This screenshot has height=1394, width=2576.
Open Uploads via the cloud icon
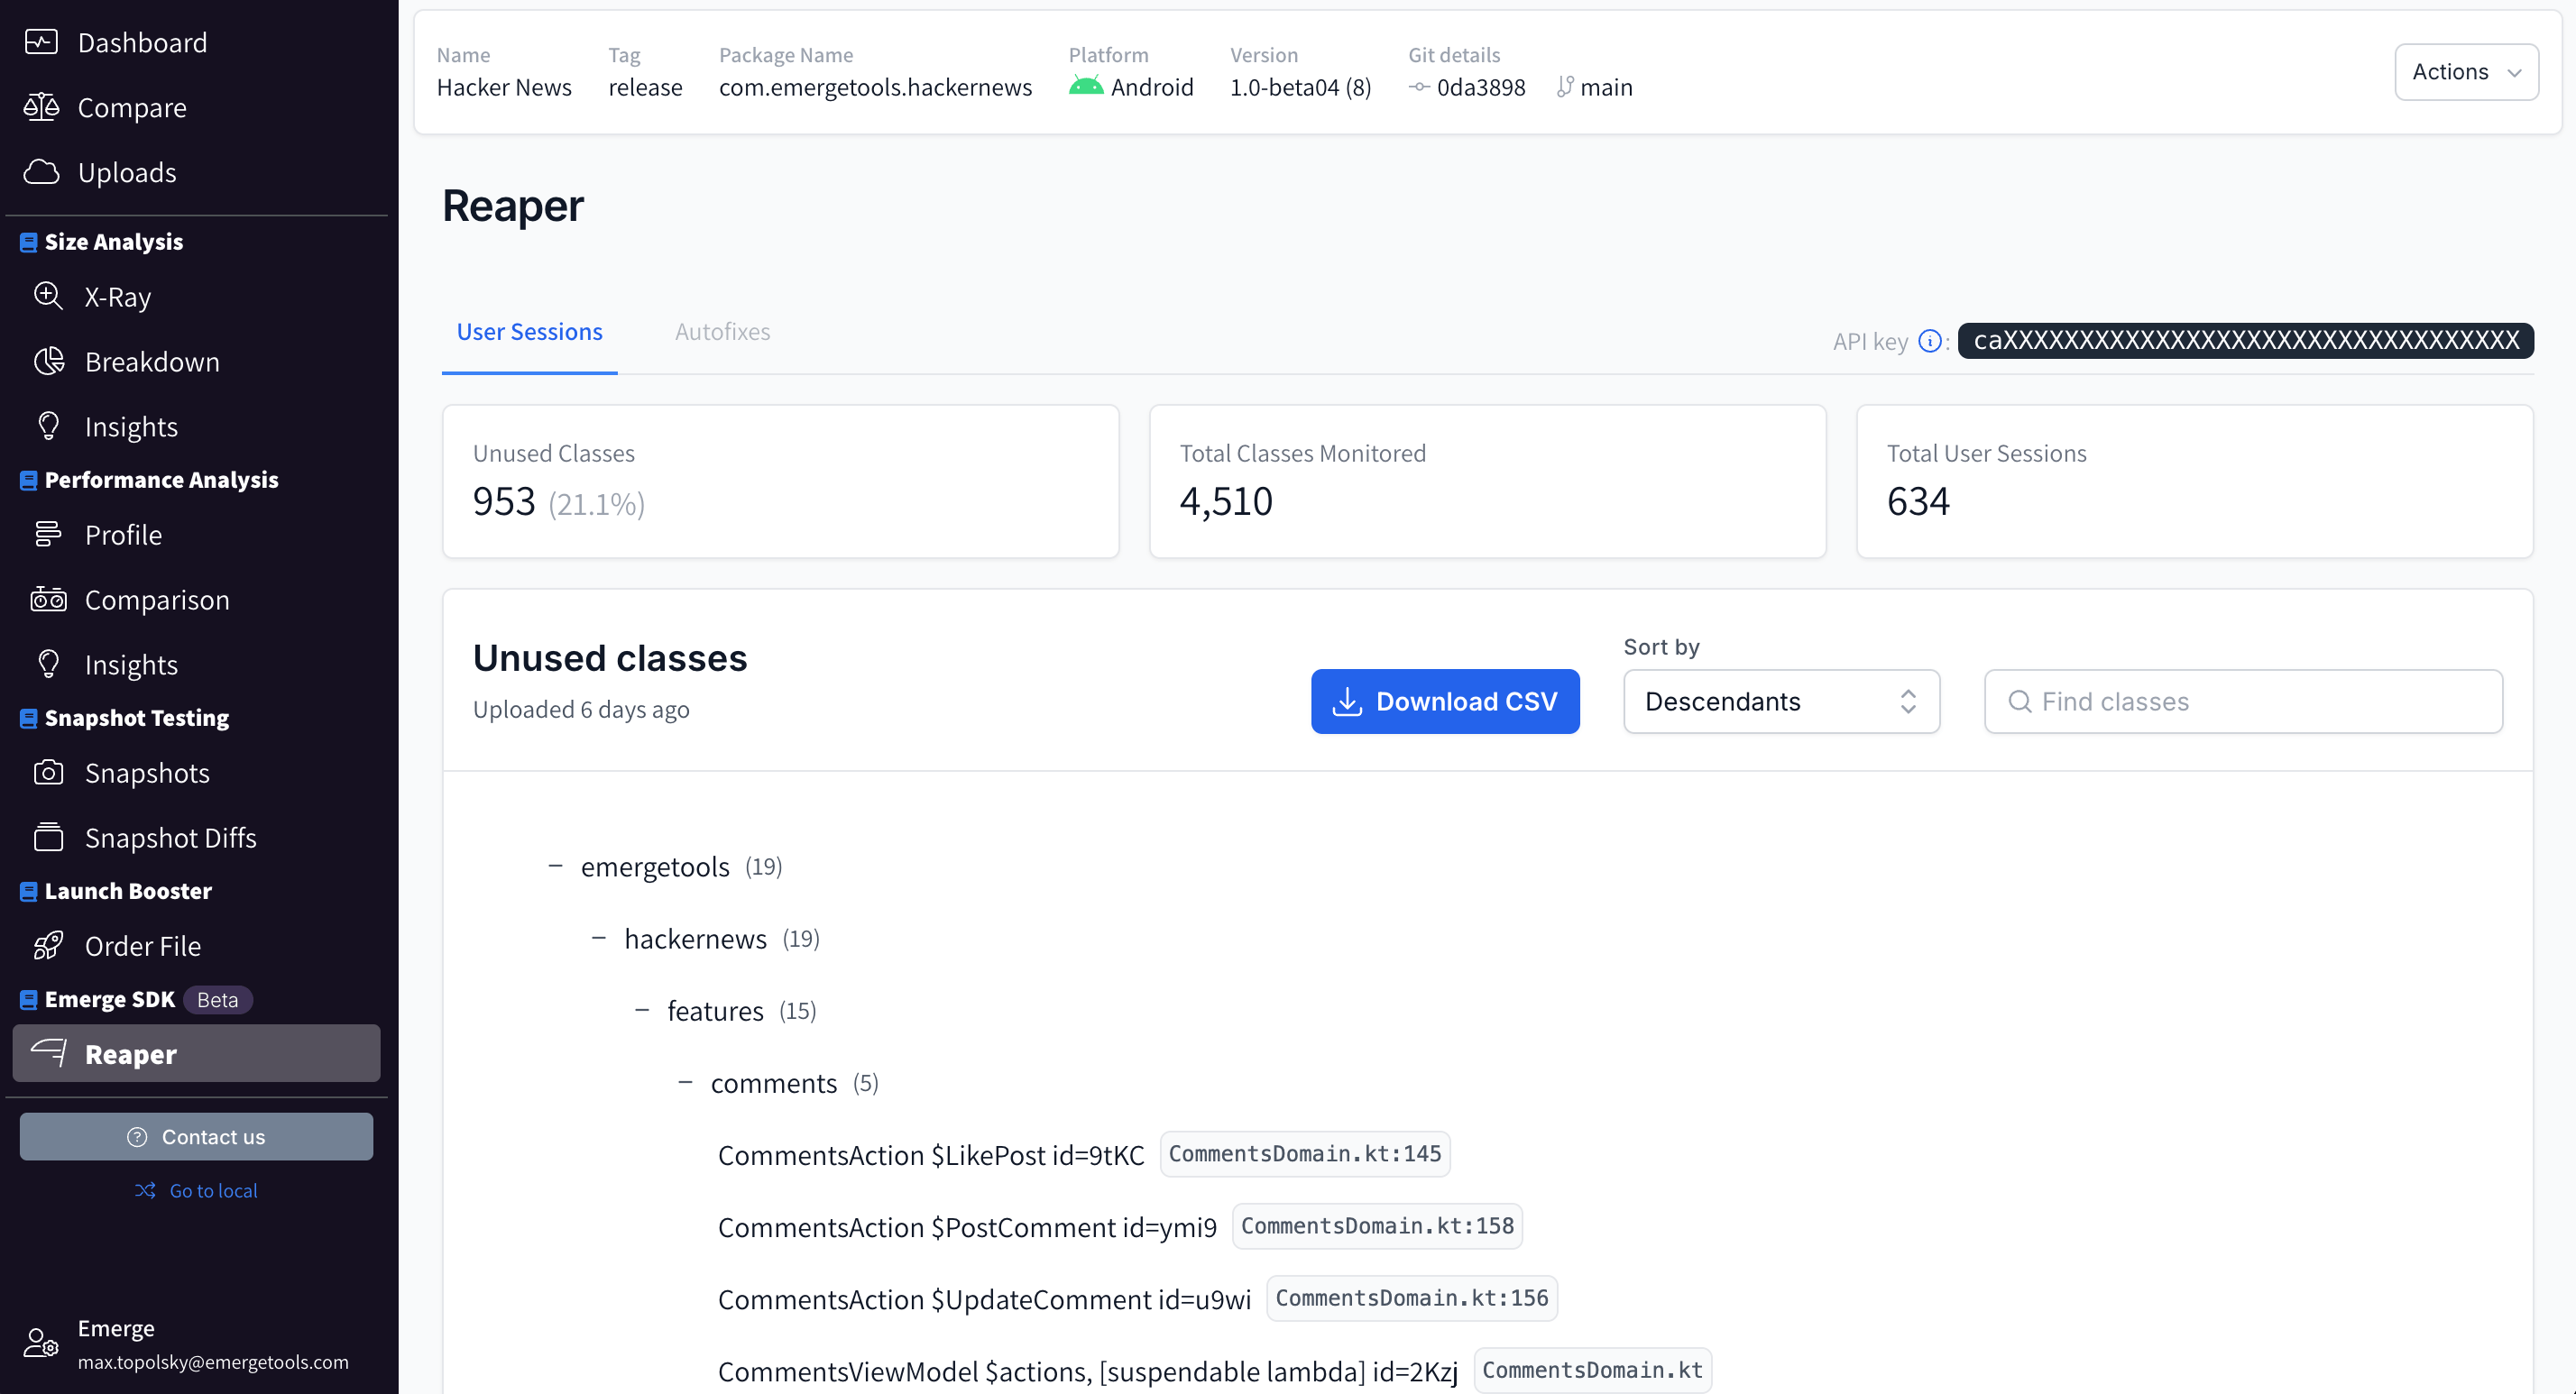tap(42, 172)
